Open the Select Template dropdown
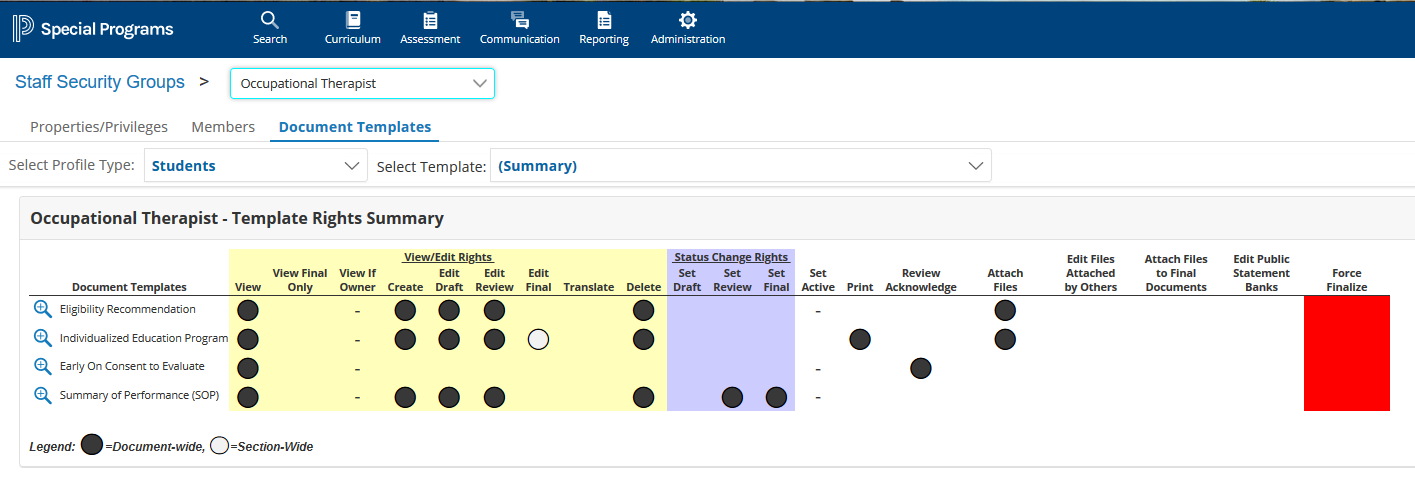Viewport: 1415px width, 489px height. pos(740,166)
